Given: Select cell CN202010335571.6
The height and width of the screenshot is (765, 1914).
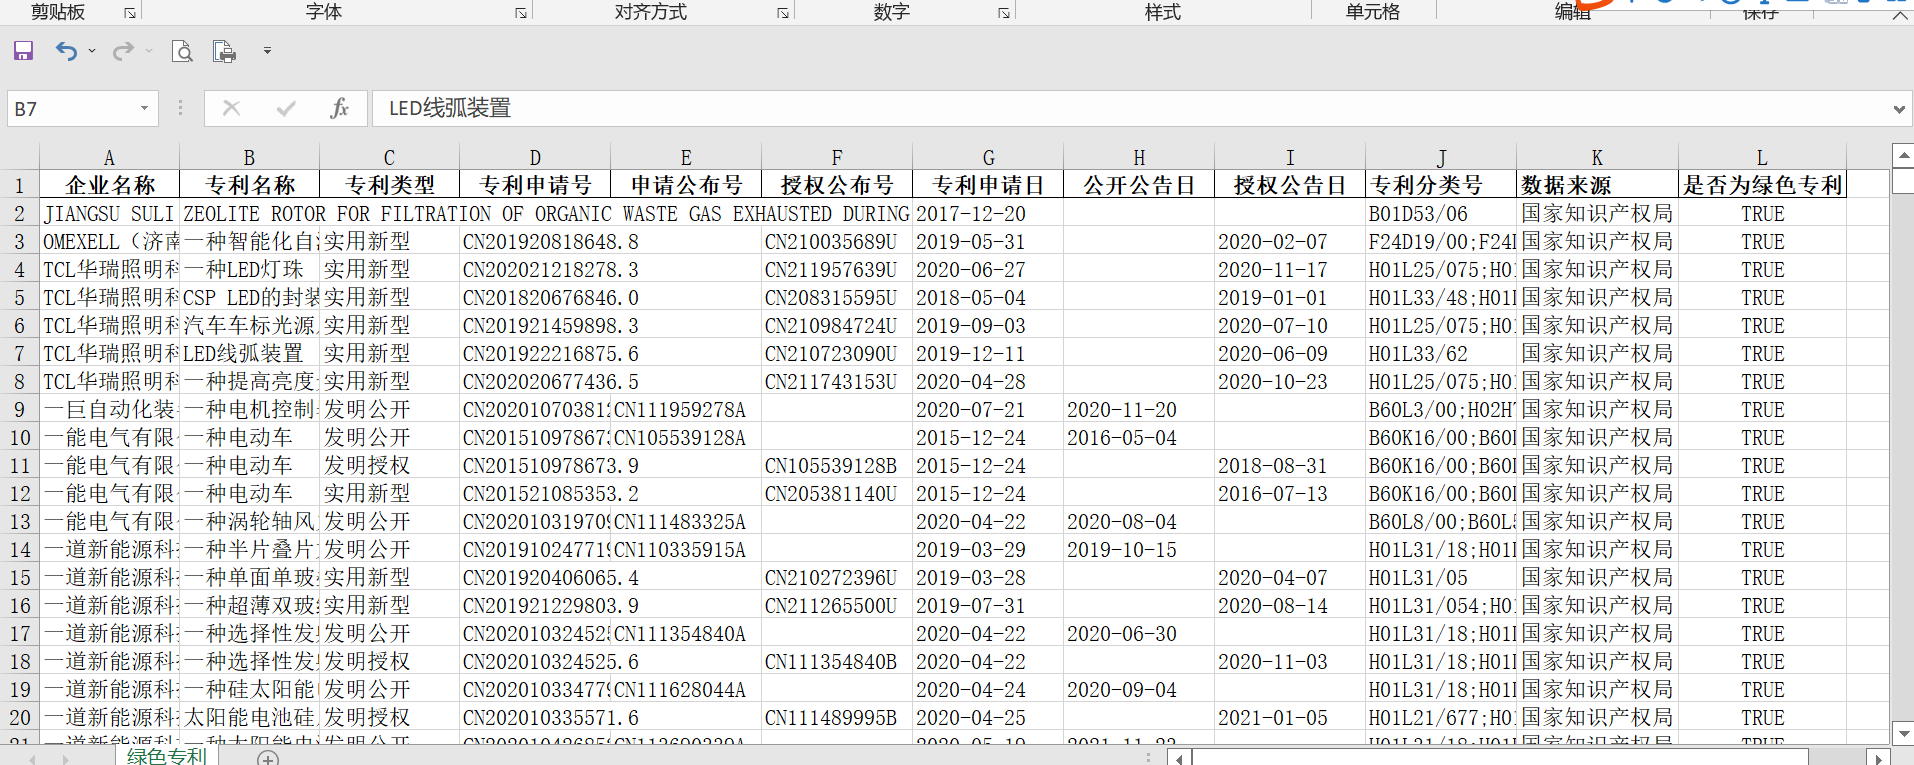Looking at the screenshot, I should pyautogui.click(x=535, y=717).
